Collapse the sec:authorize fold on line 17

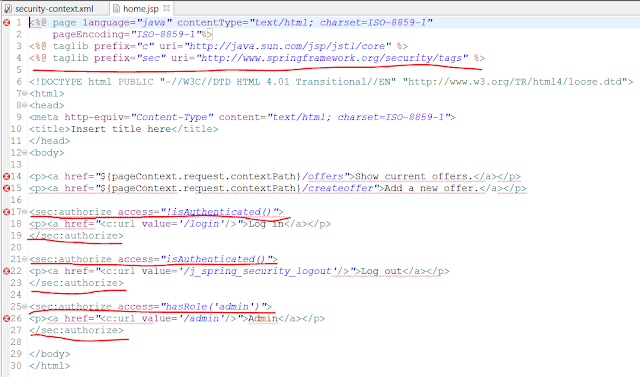24,212
